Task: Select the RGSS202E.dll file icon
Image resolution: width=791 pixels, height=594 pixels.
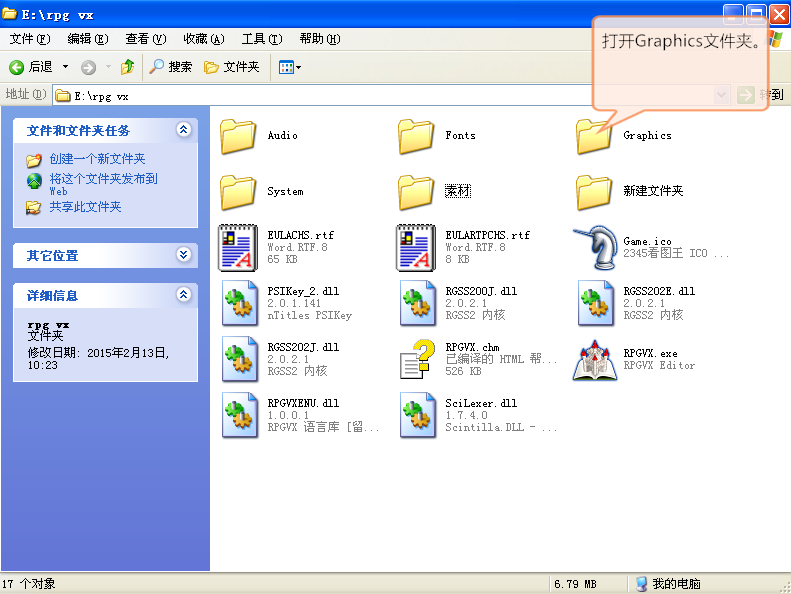Action: tap(596, 303)
